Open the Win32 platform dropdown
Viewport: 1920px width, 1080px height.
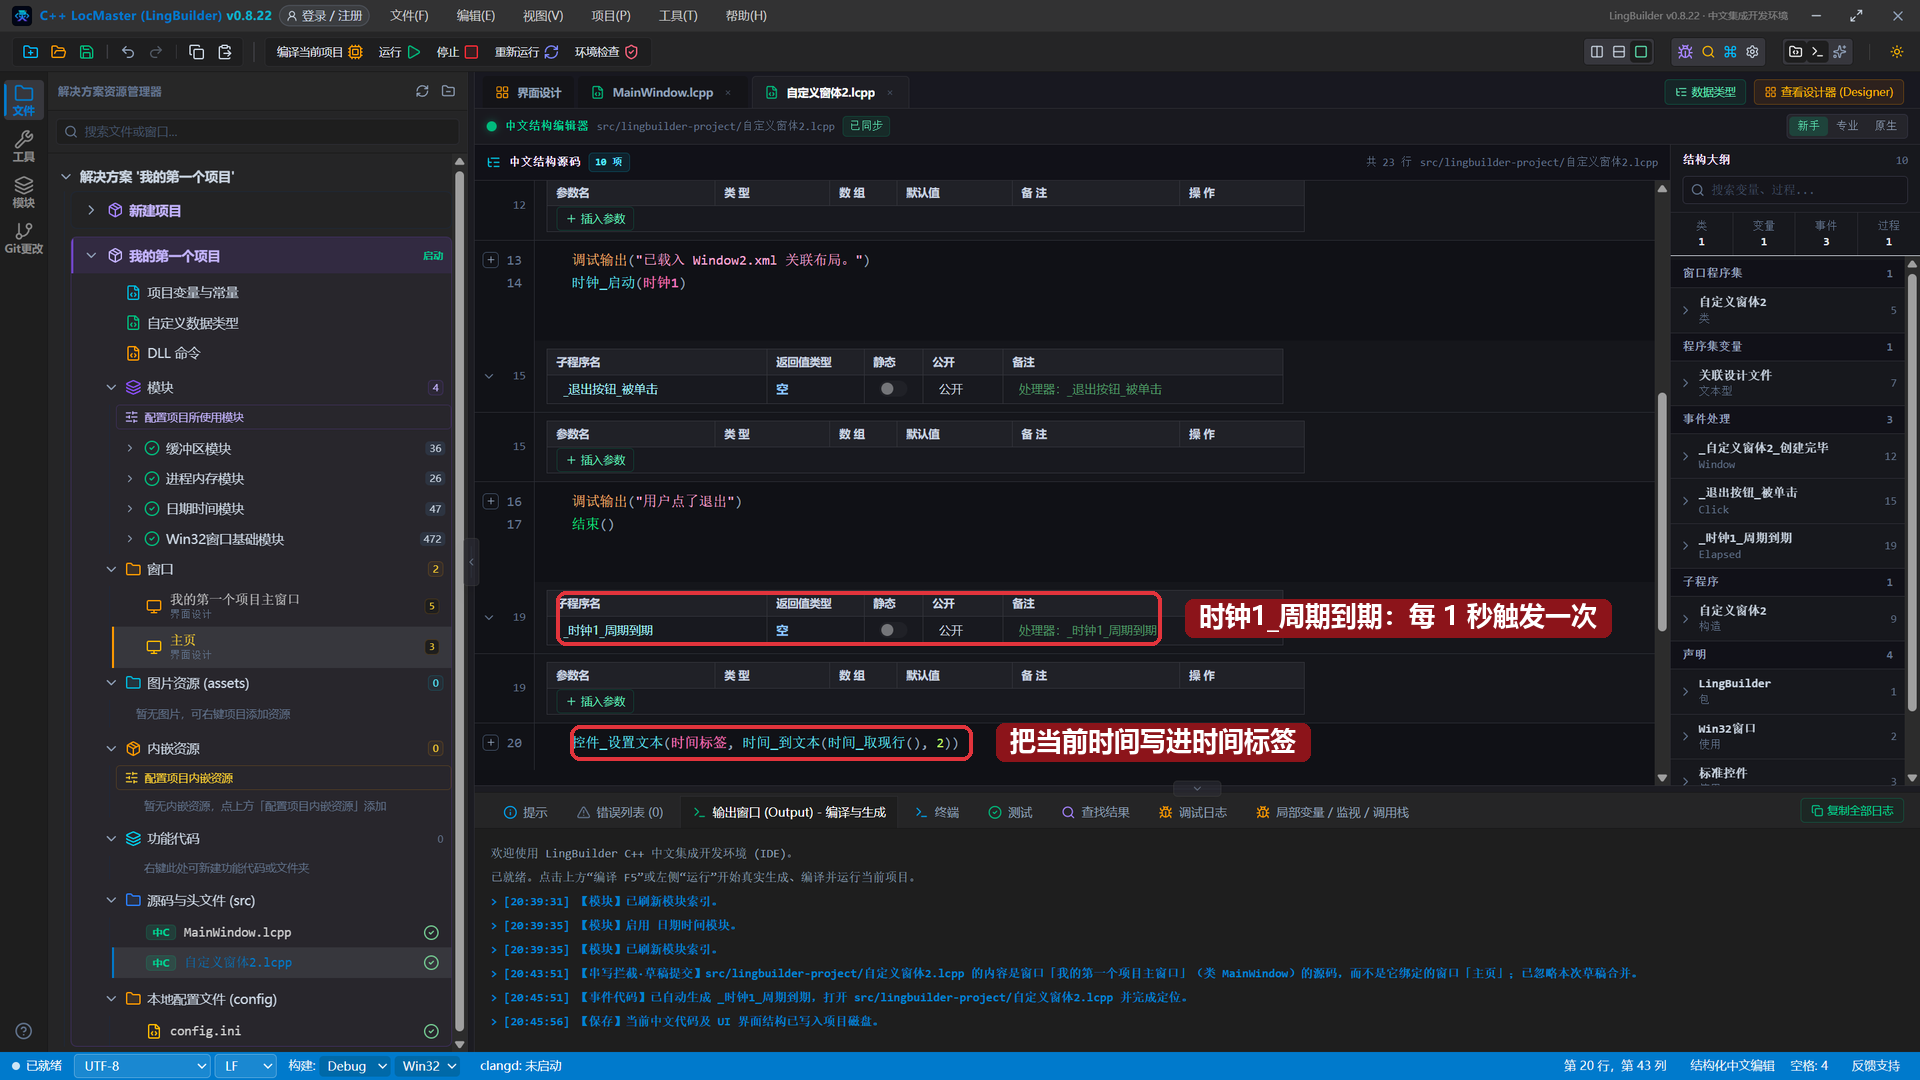coord(428,1066)
